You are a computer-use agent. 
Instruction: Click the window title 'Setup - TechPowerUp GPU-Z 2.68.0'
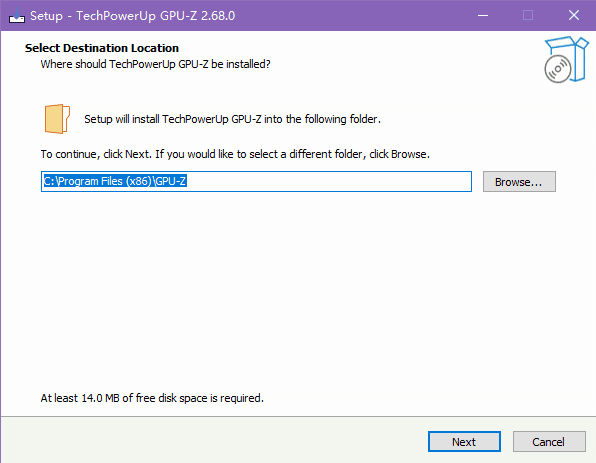tap(133, 16)
